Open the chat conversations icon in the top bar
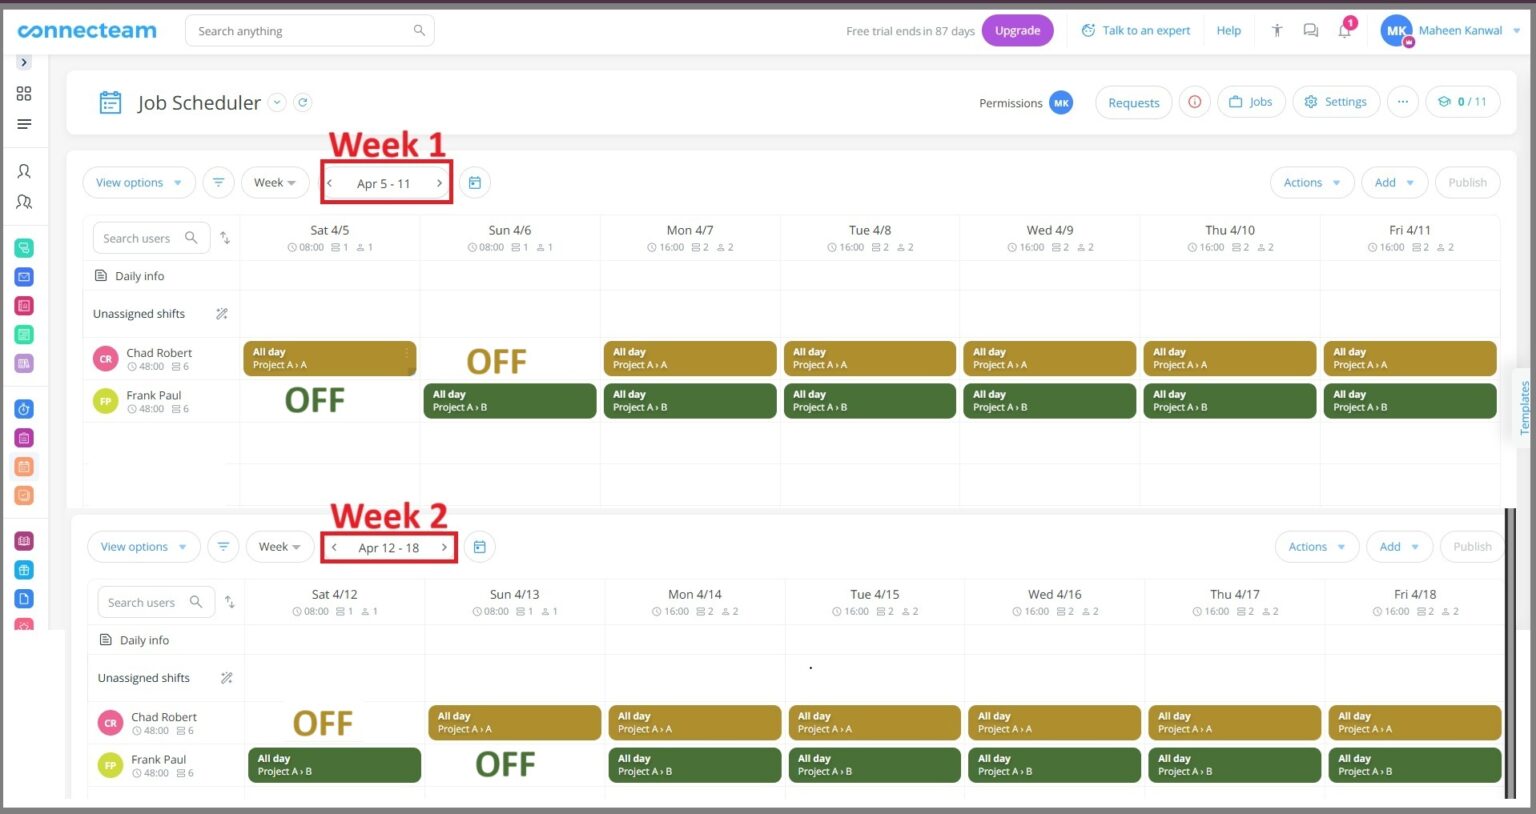Image resolution: width=1536 pixels, height=814 pixels. coord(1311,30)
